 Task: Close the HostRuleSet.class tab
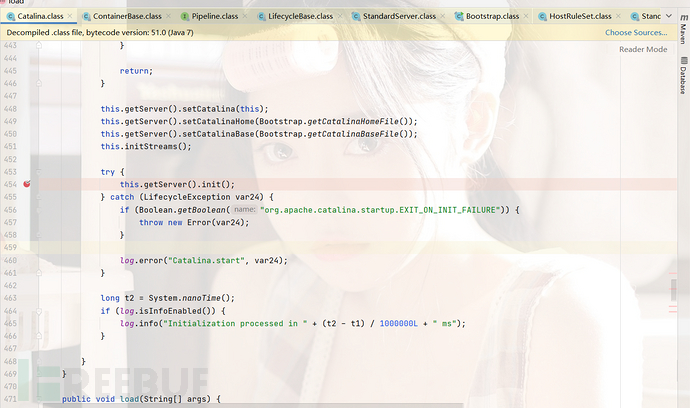point(619,16)
